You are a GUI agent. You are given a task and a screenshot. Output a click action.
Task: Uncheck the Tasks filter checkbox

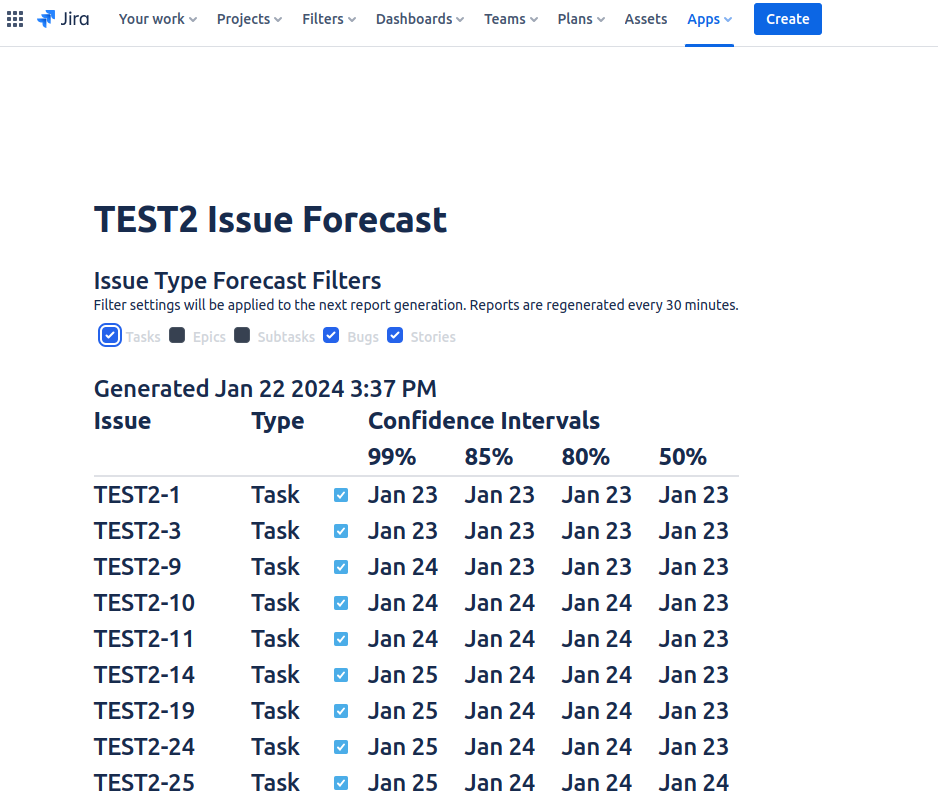click(110, 335)
